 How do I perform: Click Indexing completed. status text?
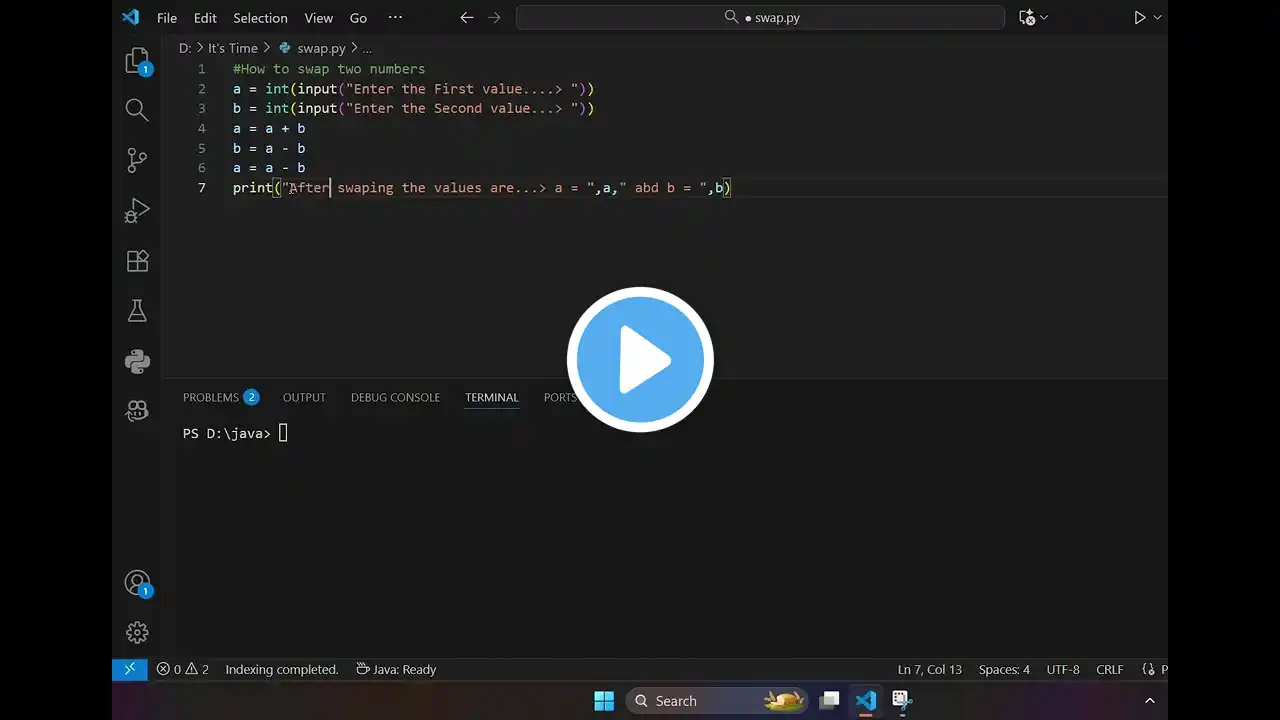click(x=282, y=669)
